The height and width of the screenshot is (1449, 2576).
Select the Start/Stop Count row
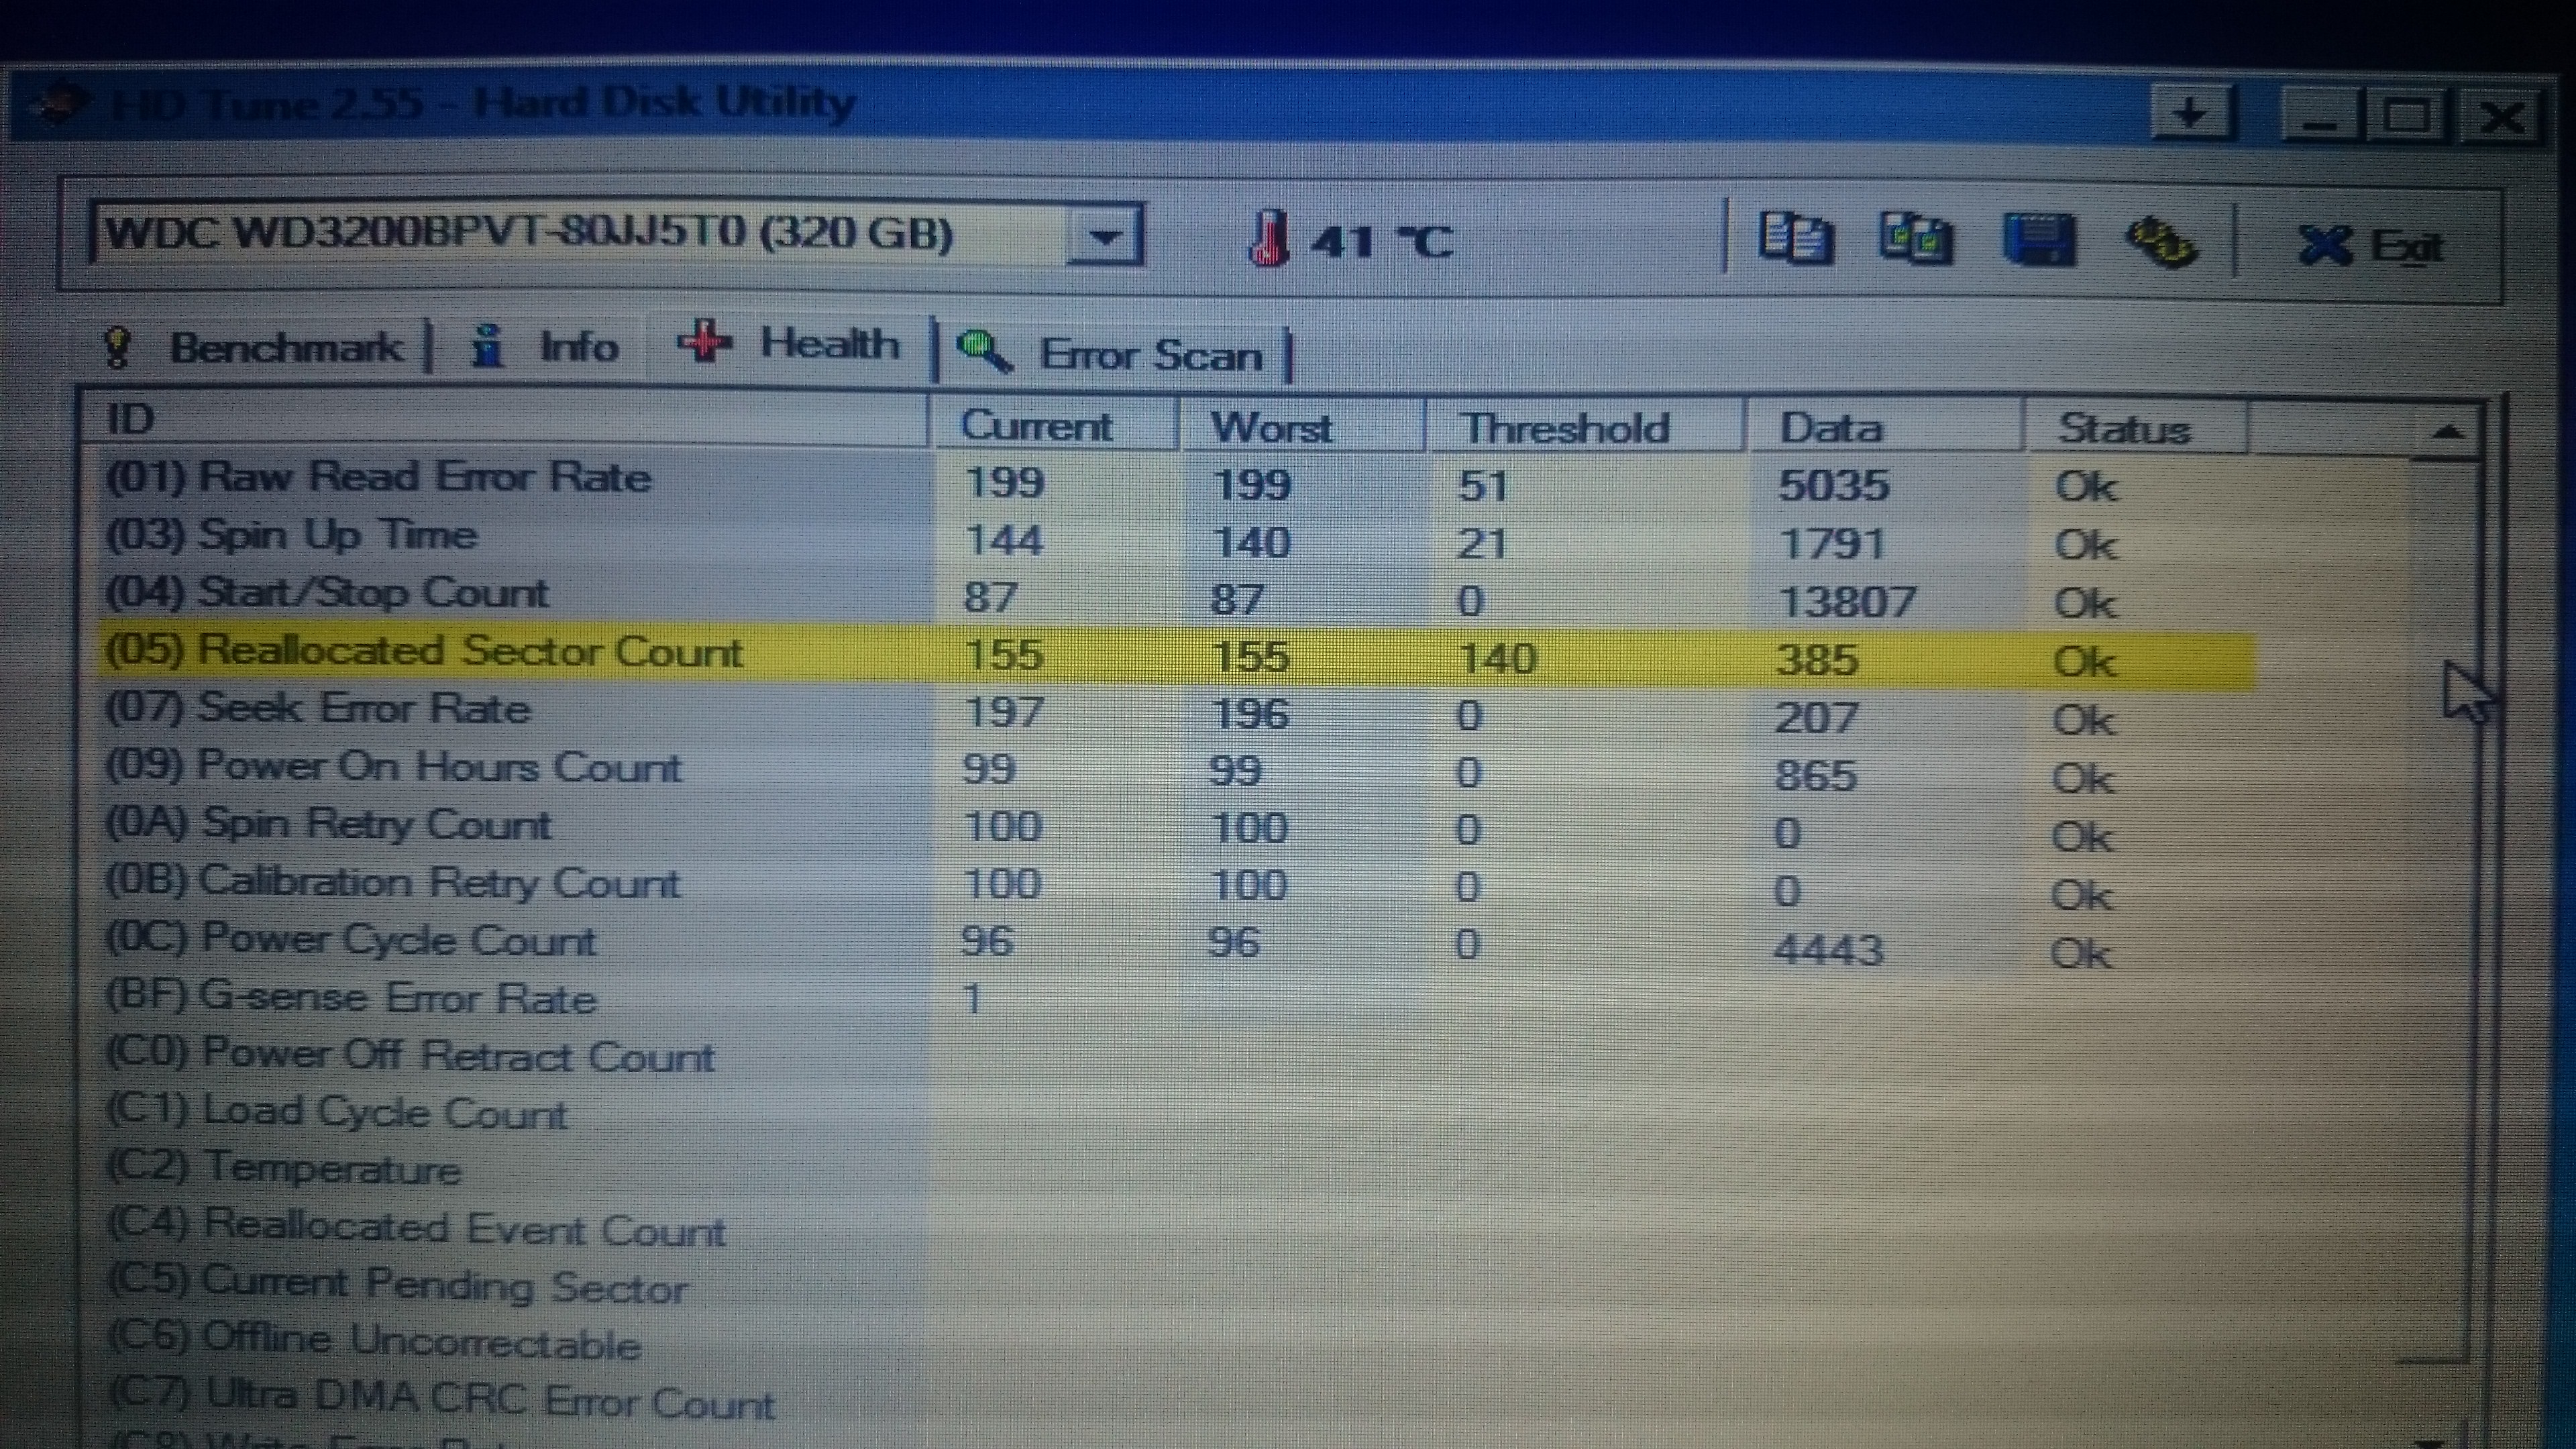1178,597
